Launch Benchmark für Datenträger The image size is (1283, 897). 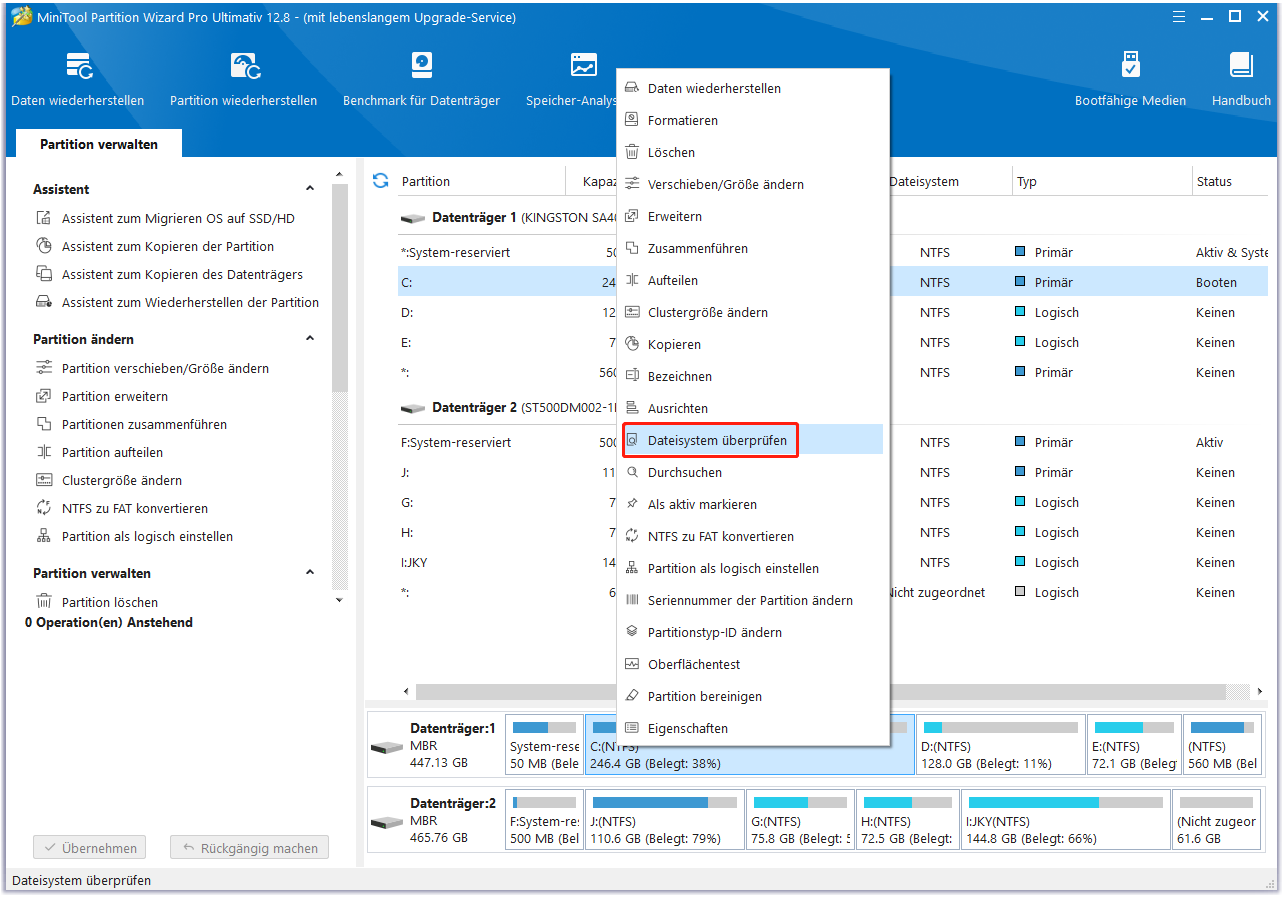coord(421,79)
